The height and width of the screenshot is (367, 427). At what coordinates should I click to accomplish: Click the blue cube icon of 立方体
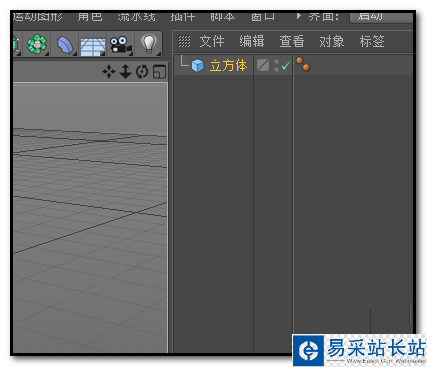pyautogui.click(x=197, y=66)
